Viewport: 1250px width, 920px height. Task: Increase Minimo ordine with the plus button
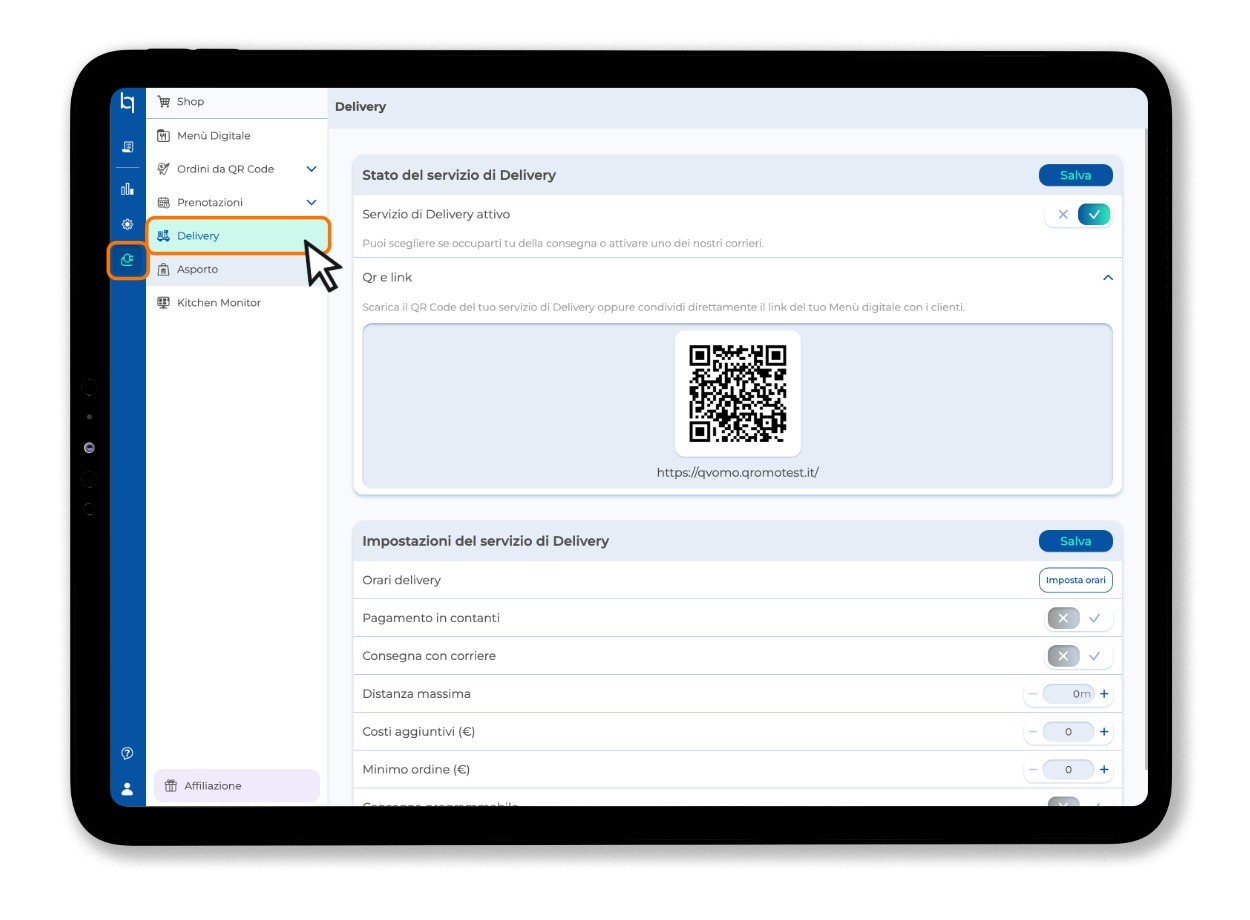click(1104, 770)
